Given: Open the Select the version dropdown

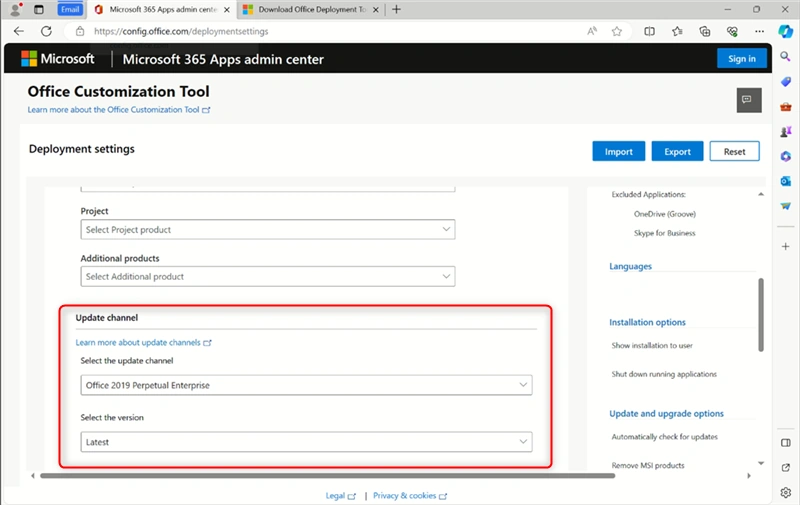Looking at the screenshot, I should pyautogui.click(x=306, y=442).
